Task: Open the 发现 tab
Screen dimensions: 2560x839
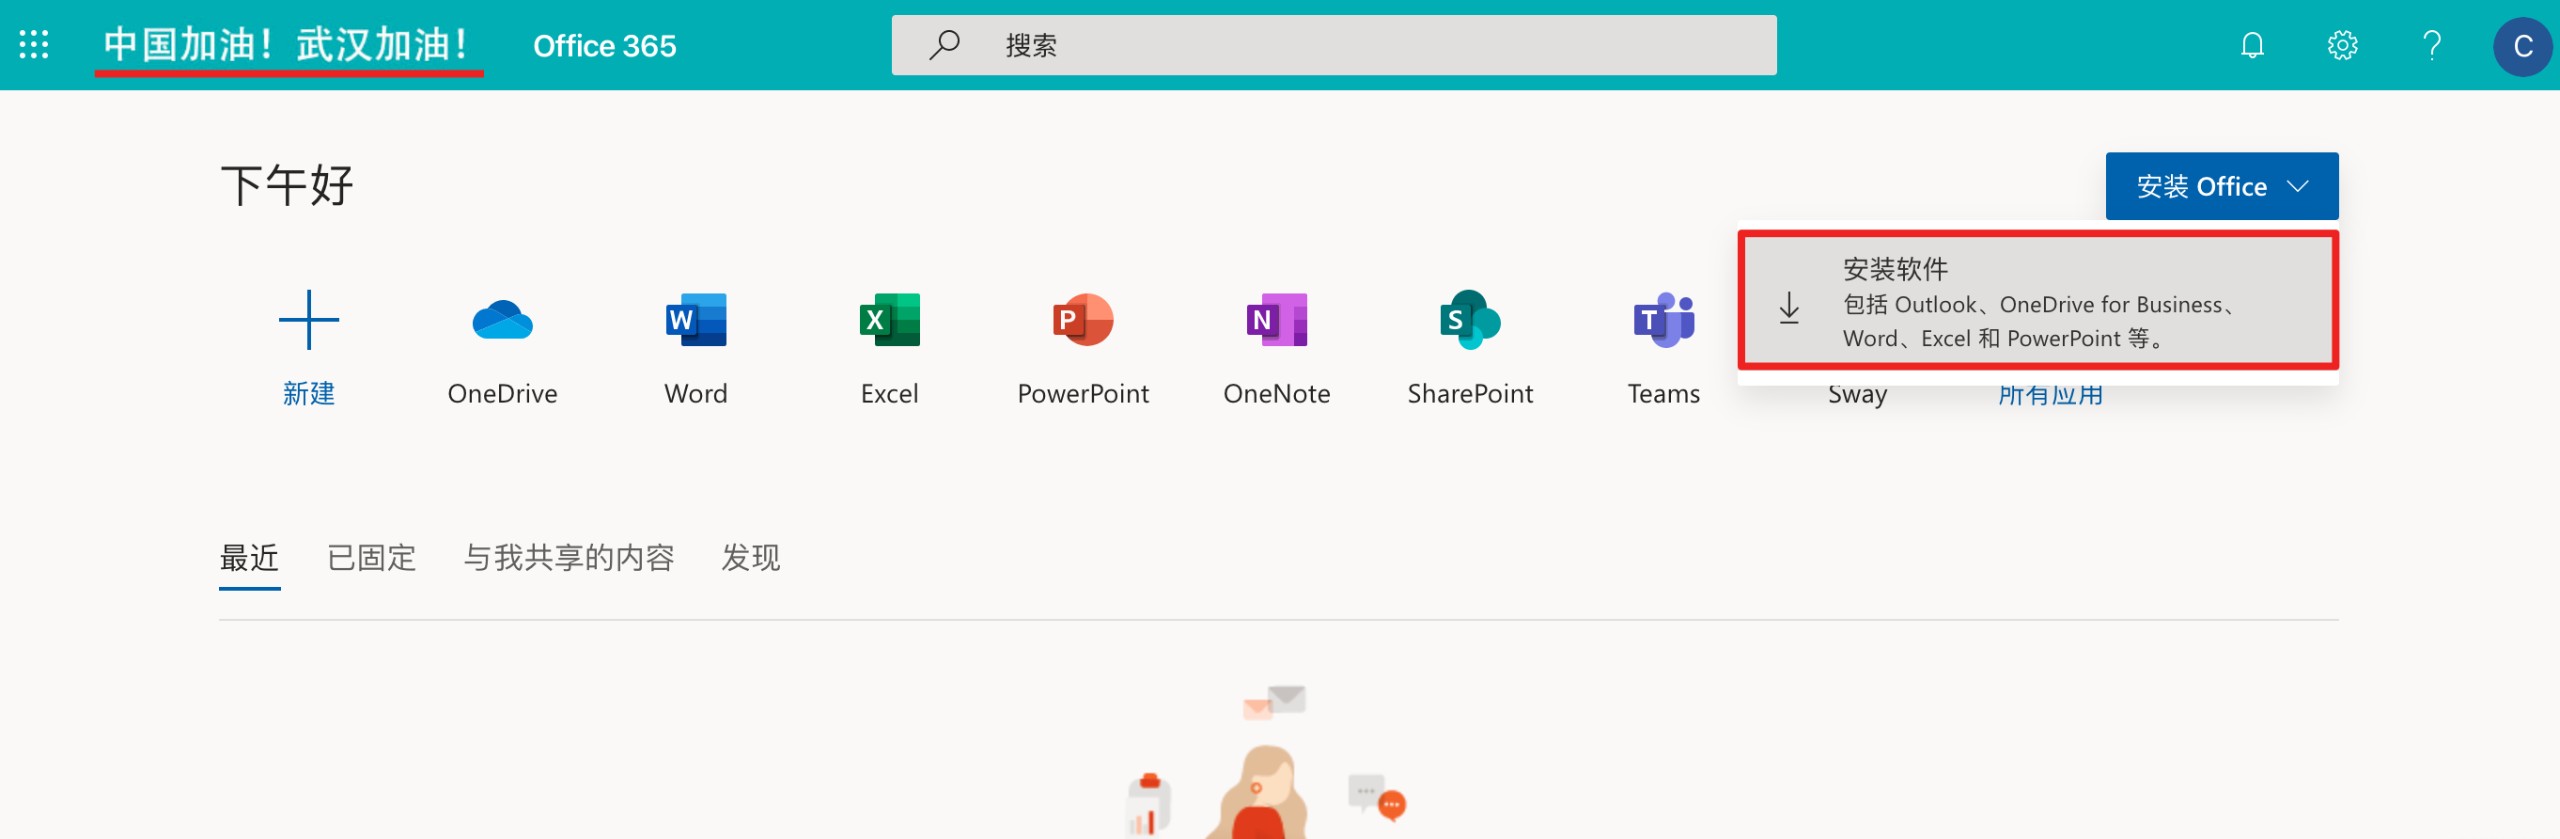Action: pyautogui.click(x=750, y=557)
